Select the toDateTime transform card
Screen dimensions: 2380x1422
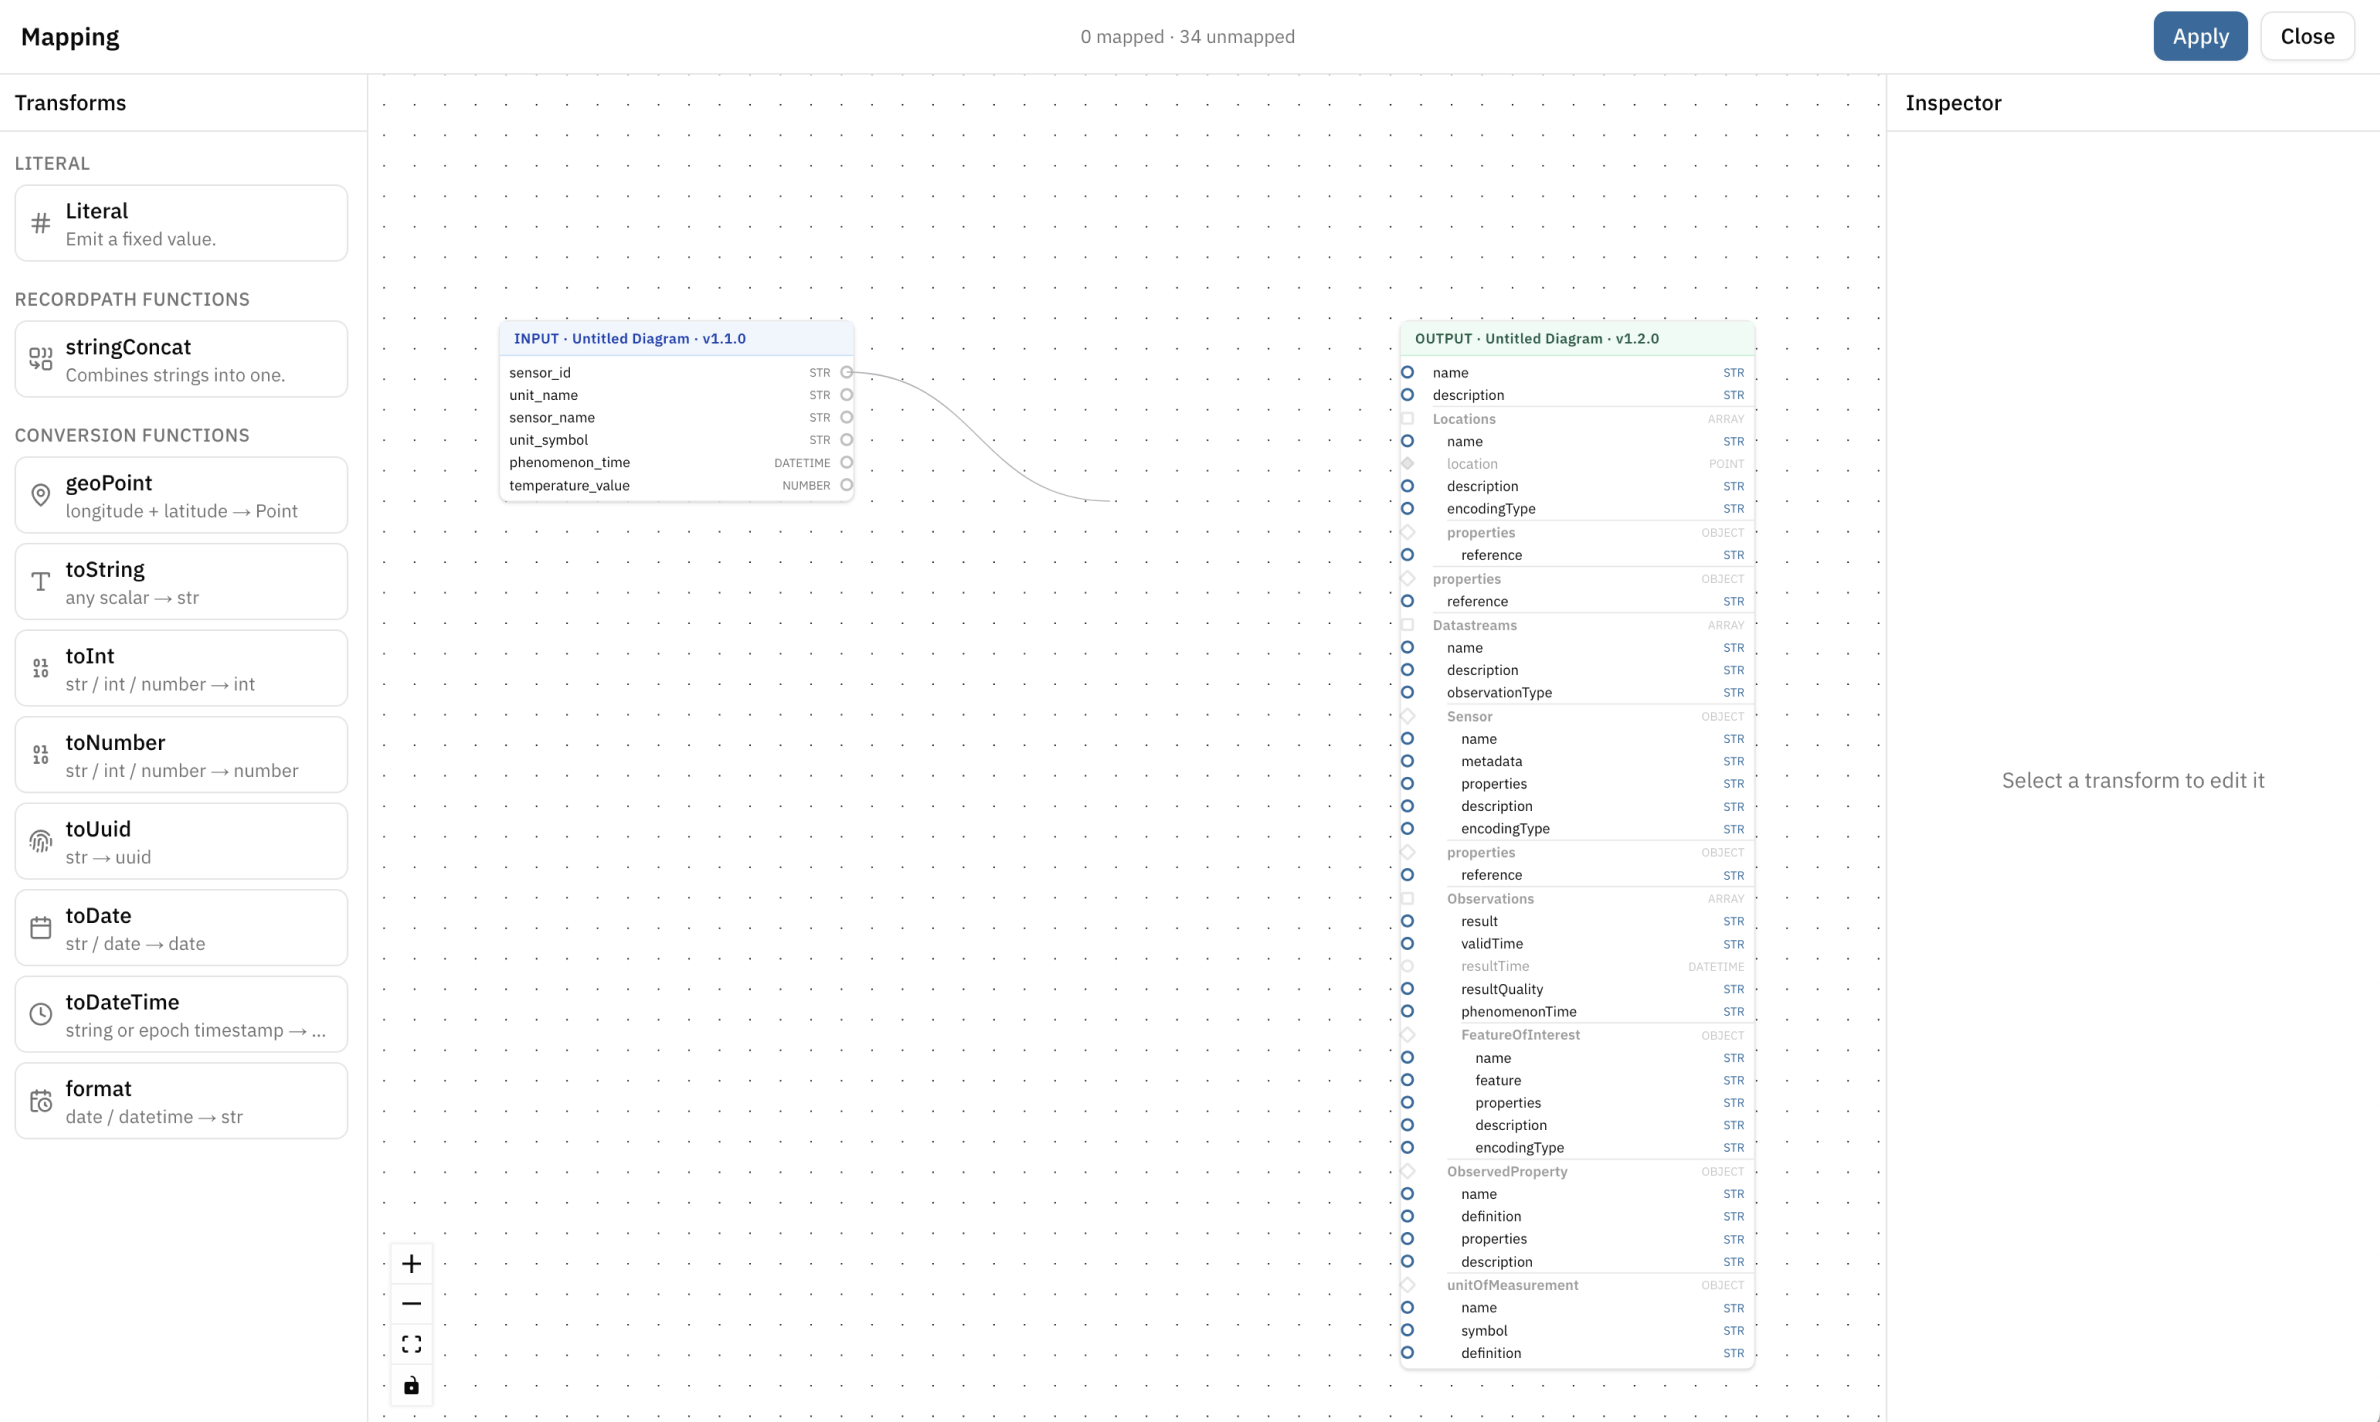pyautogui.click(x=181, y=1014)
